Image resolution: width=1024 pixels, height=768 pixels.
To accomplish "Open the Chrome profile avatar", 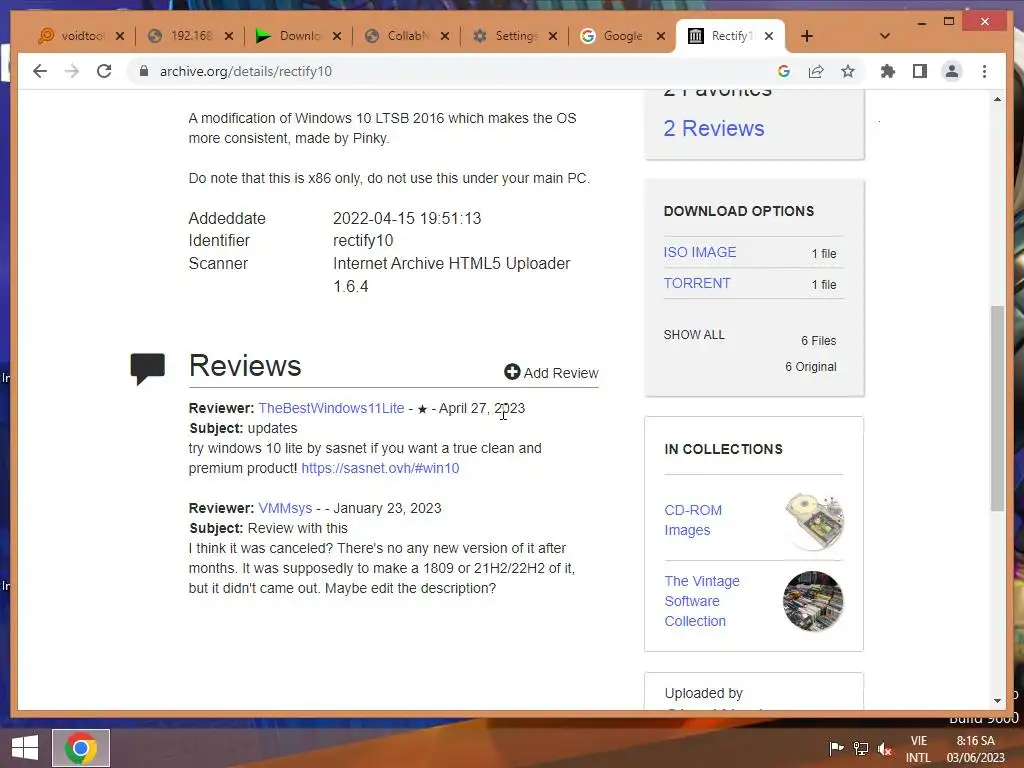I will click(x=952, y=71).
